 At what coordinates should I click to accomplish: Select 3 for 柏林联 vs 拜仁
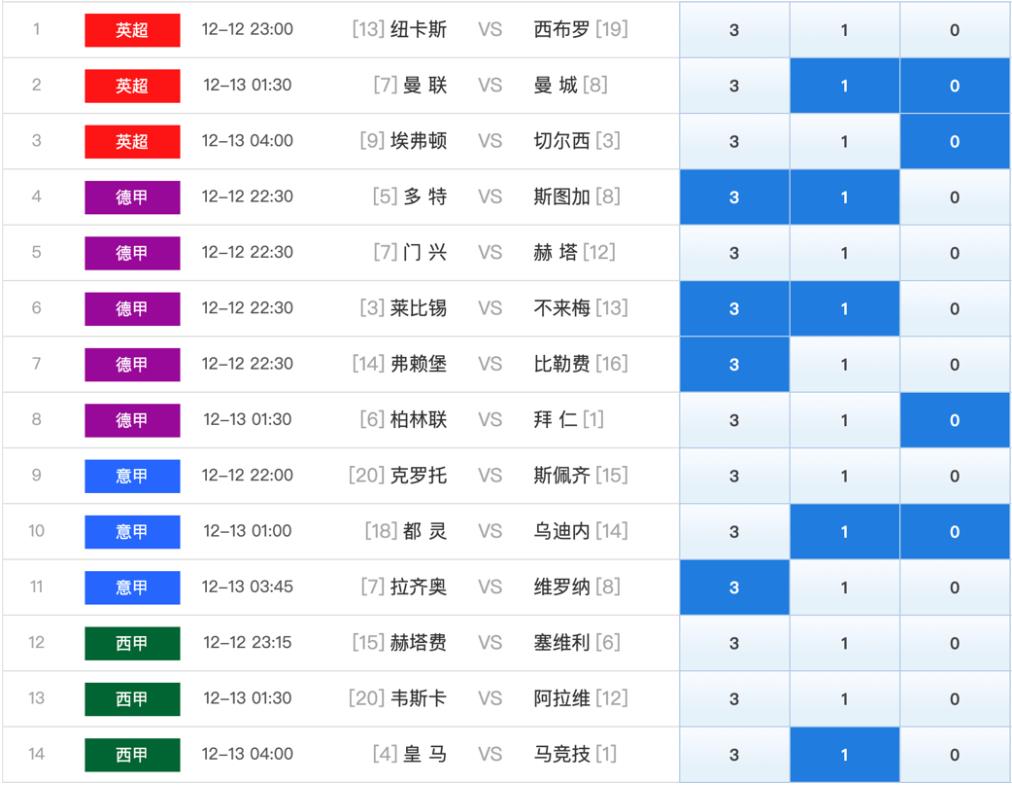(734, 420)
